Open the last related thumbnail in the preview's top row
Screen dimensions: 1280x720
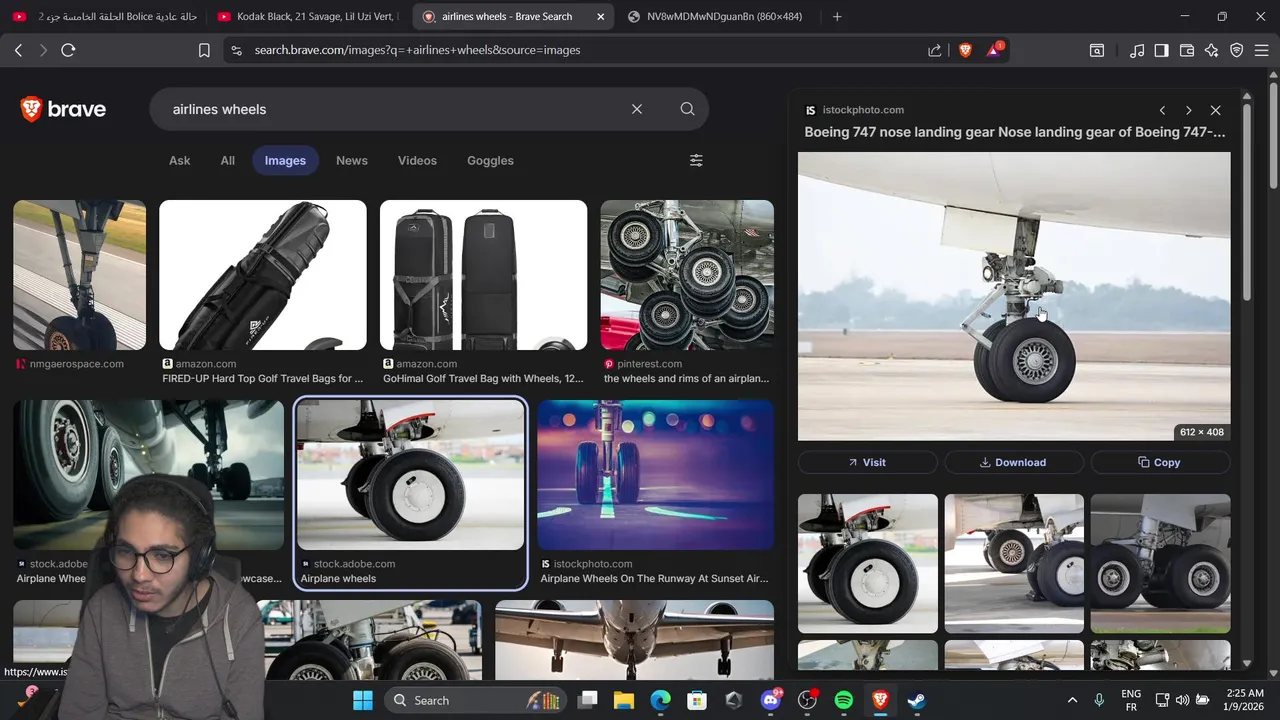coord(1160,563)
